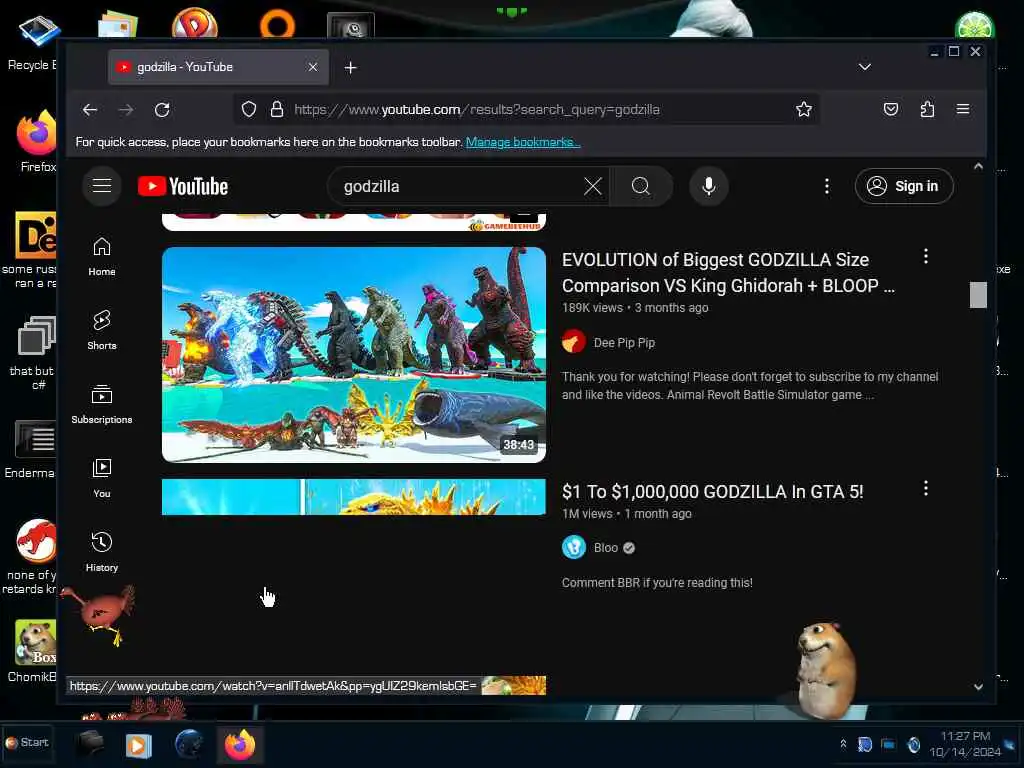
Task: List all tabs dropdown arrow
Action: (865, 67)
